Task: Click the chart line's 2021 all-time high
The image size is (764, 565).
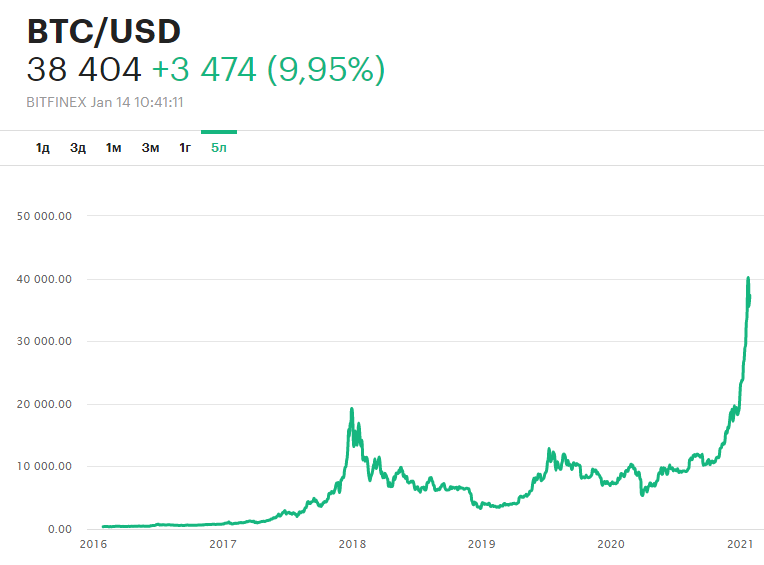Action: coord(748,279)
